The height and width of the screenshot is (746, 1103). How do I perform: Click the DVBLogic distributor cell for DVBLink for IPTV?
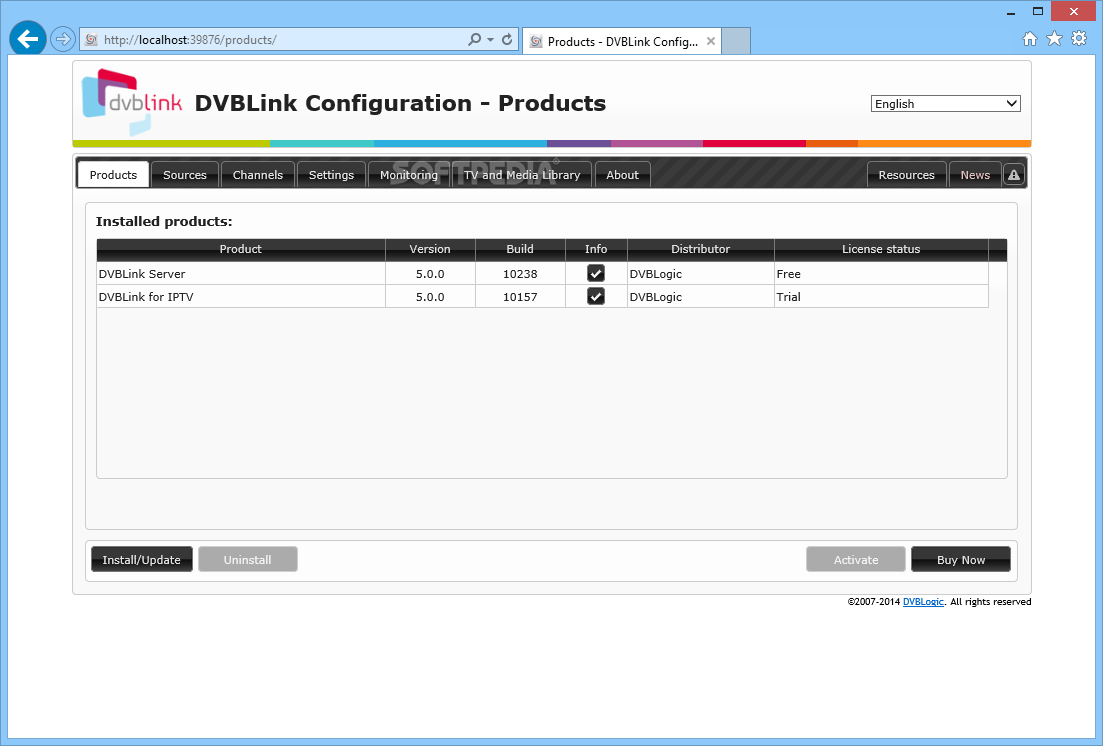click(701, 296)
